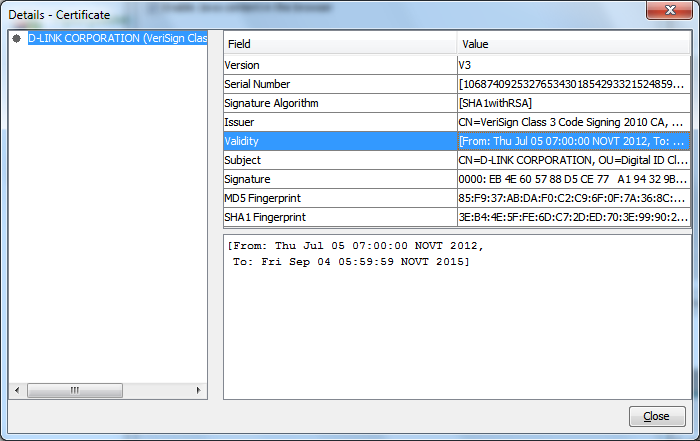700x441 pixels.
Task: Select the Subject row
Action: [x=340, y=160]
